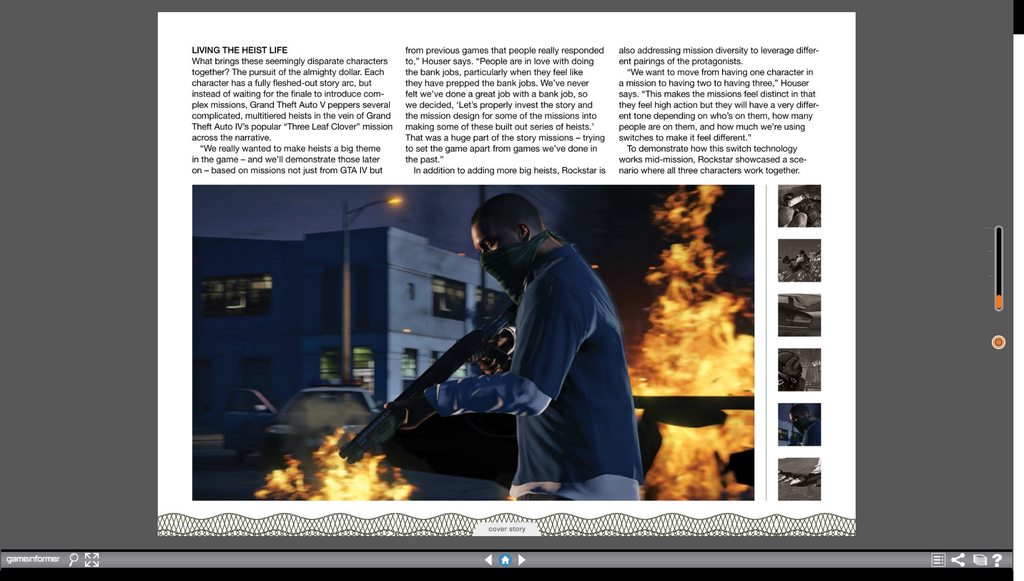The width and height of the screenshot is (1024, 581).
Task: Open the table of contents list icon
Action: pos(938,560)
